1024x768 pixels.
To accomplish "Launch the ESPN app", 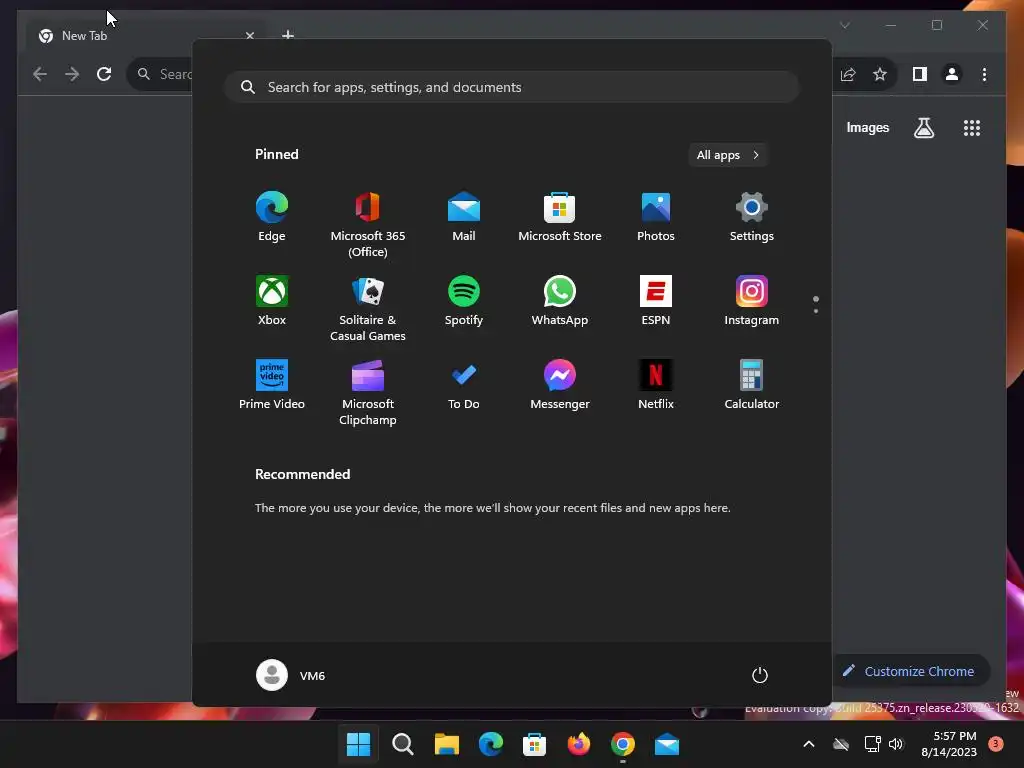I will (x=656, y=301).
